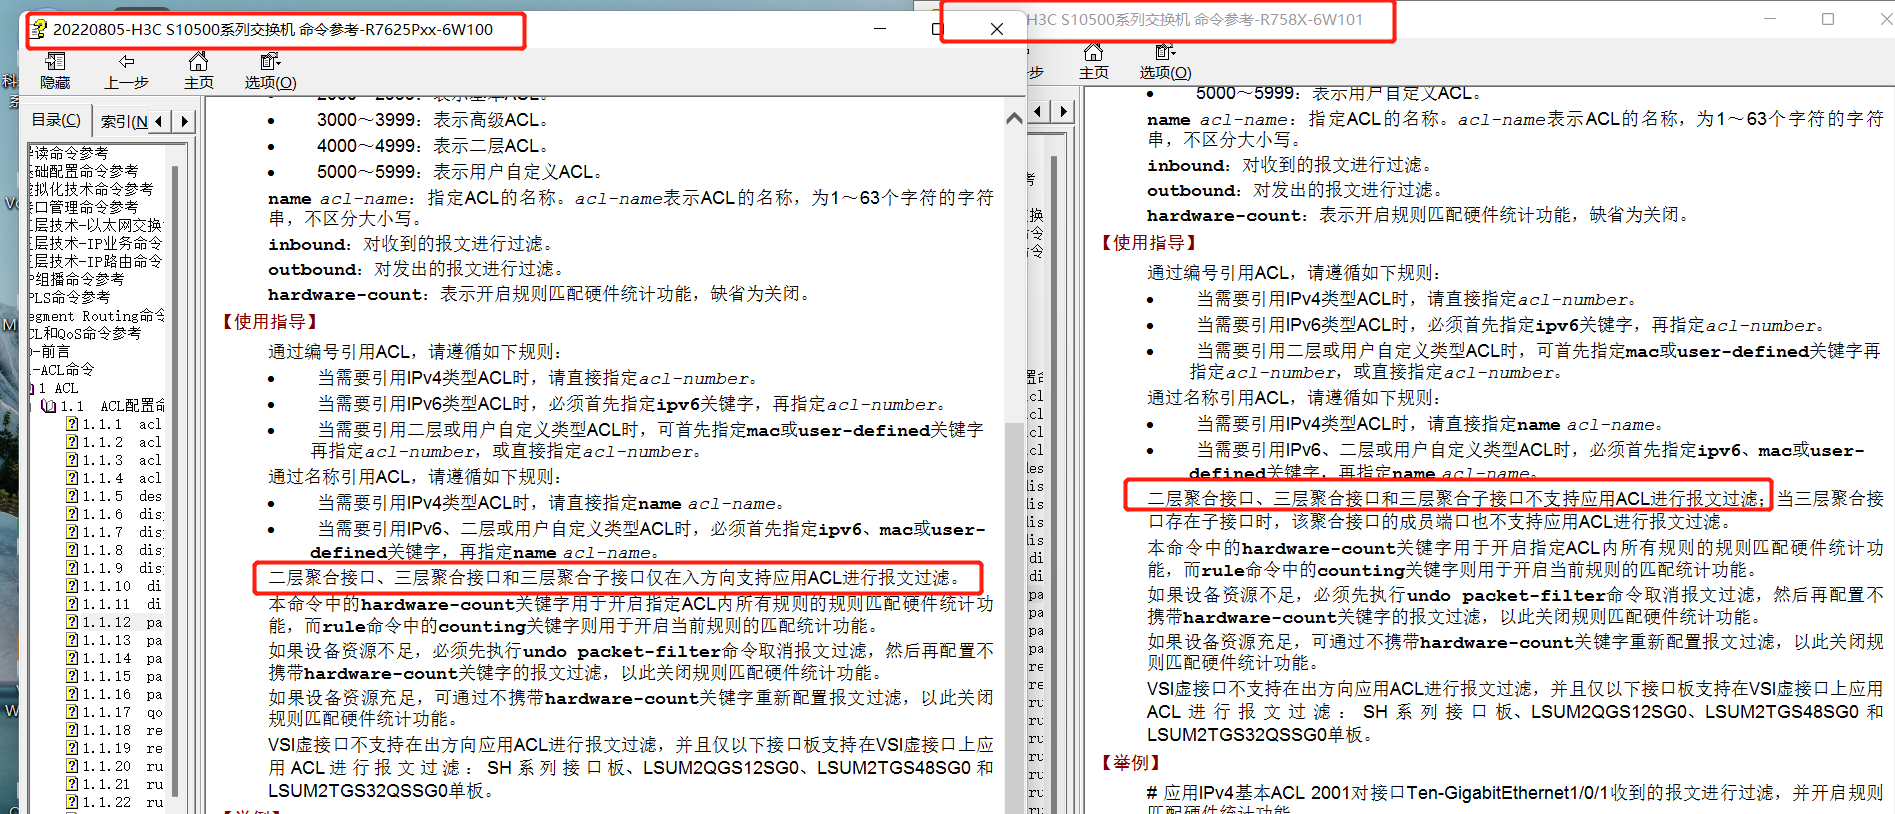This screenshot has width=1895, height=814.
Task: Click the question-mark icon of topic 1.1.17
Action: coord(72,712)
